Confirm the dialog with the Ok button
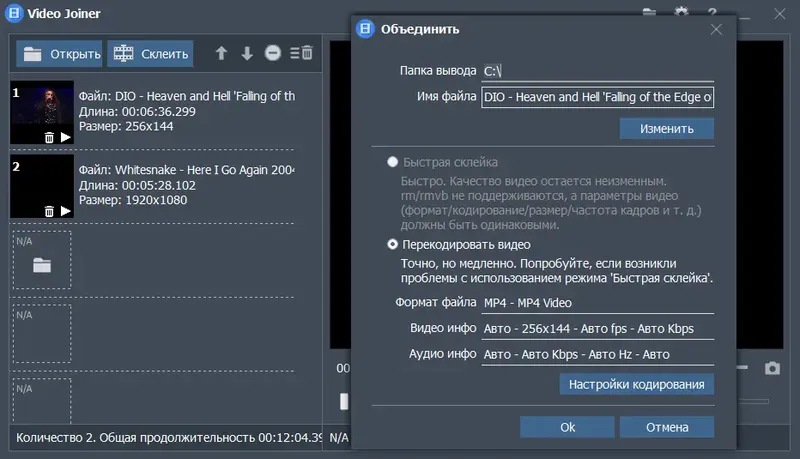Viewport: 800px width, 459px height. (x=567, y=427)
